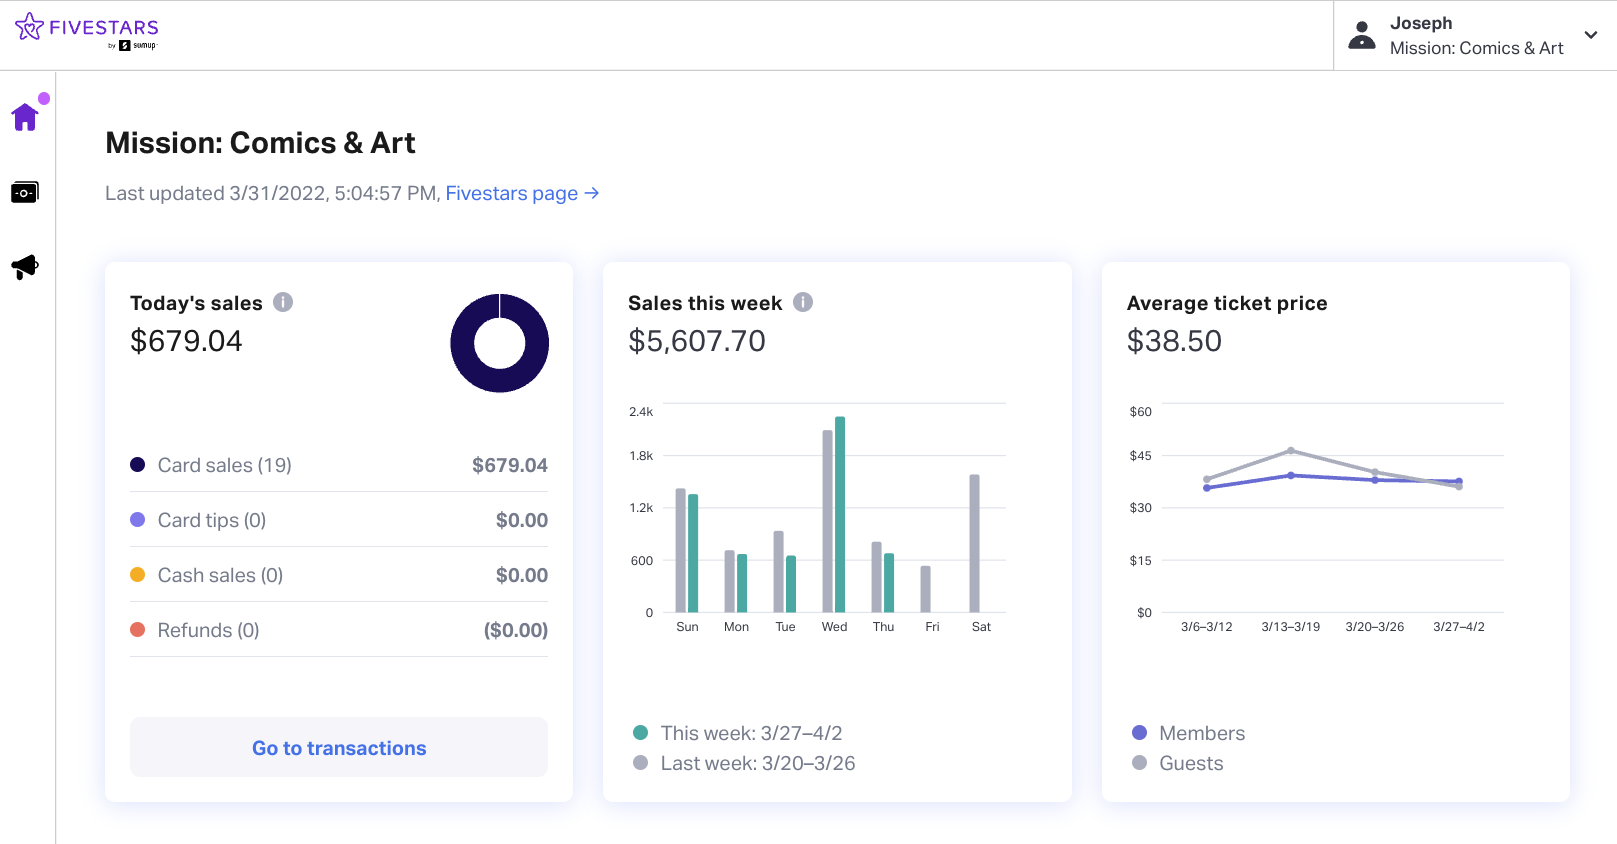The height and width of the screenshot is (844, 1617).
Task: Click the purple Card tips color dot
Action: 138,519
